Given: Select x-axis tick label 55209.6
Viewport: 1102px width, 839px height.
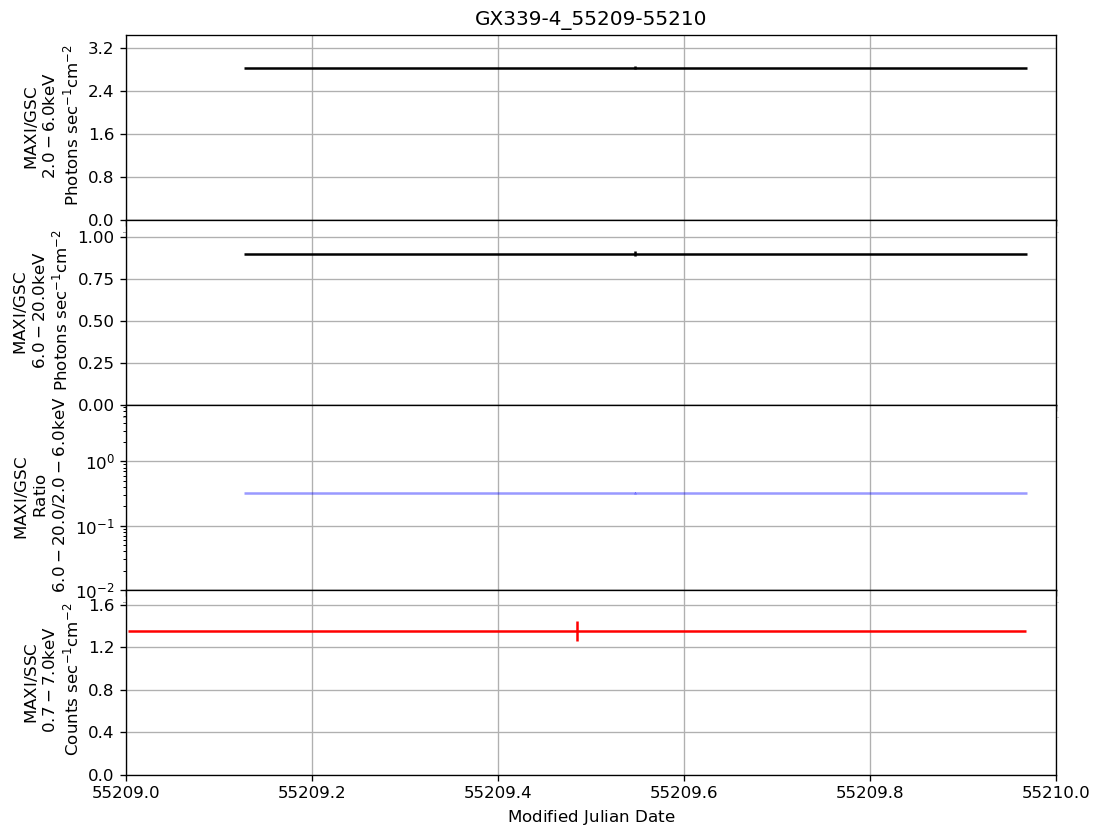Looking at the screenshot, I should 684,793.
